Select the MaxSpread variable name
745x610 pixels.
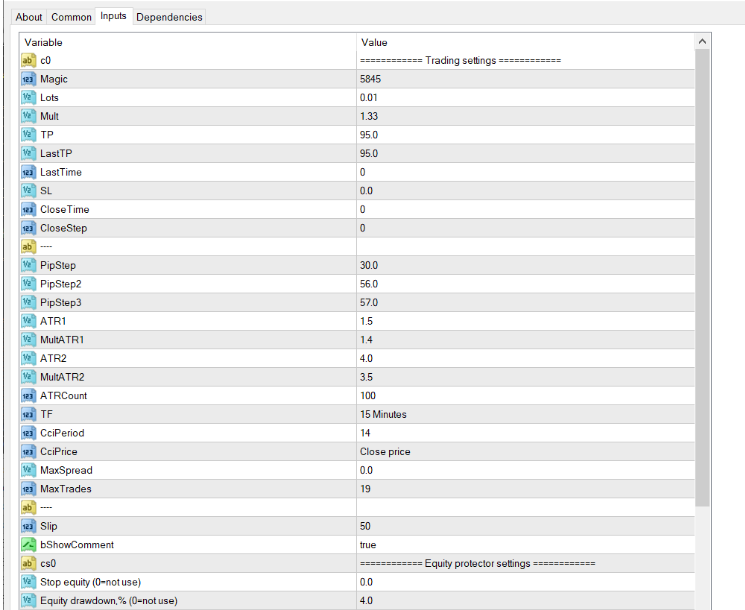[67, 470]
